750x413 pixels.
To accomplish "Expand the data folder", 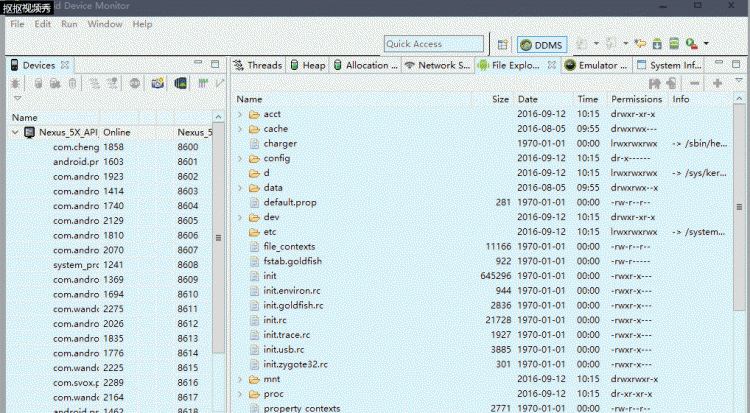I will coord(240,188).
